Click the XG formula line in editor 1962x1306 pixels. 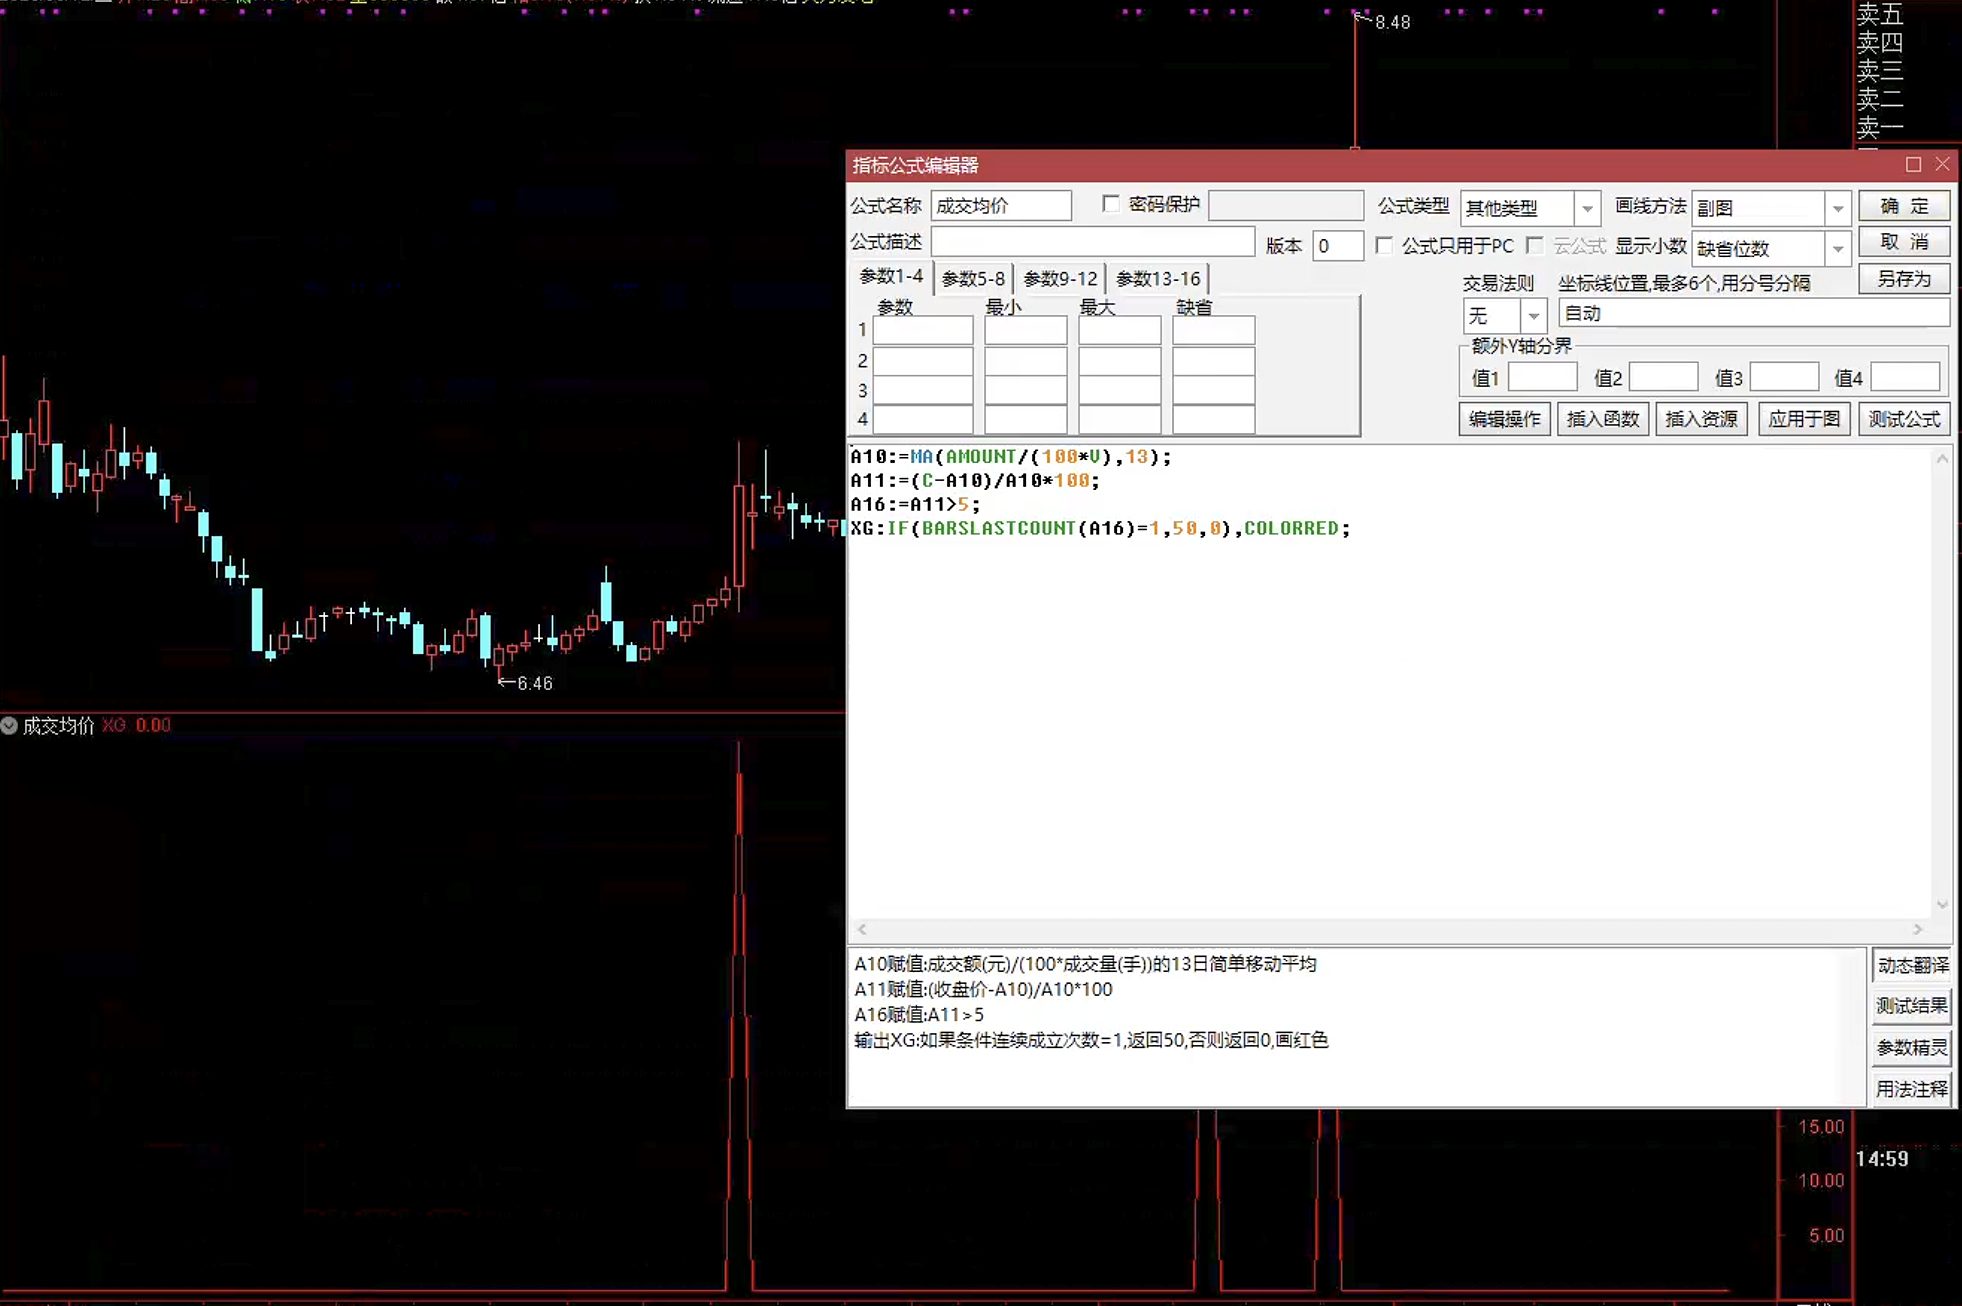point(1100,528)
